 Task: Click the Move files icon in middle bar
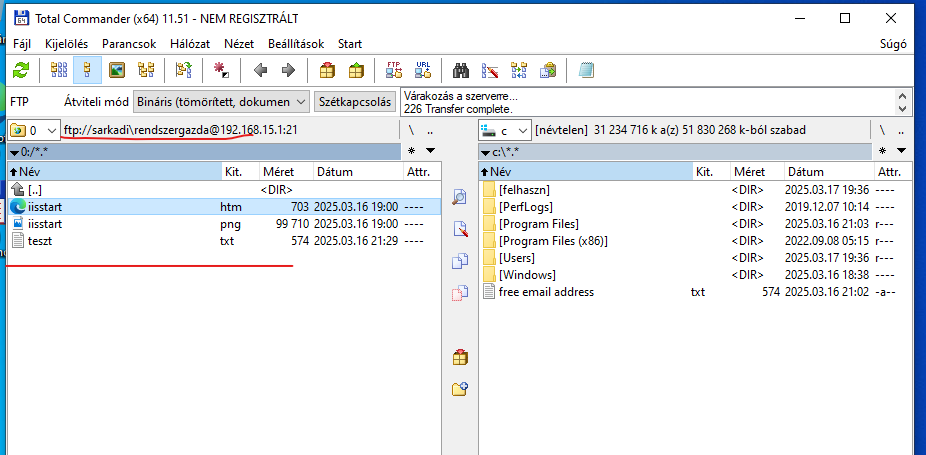[x=460, y=293]
